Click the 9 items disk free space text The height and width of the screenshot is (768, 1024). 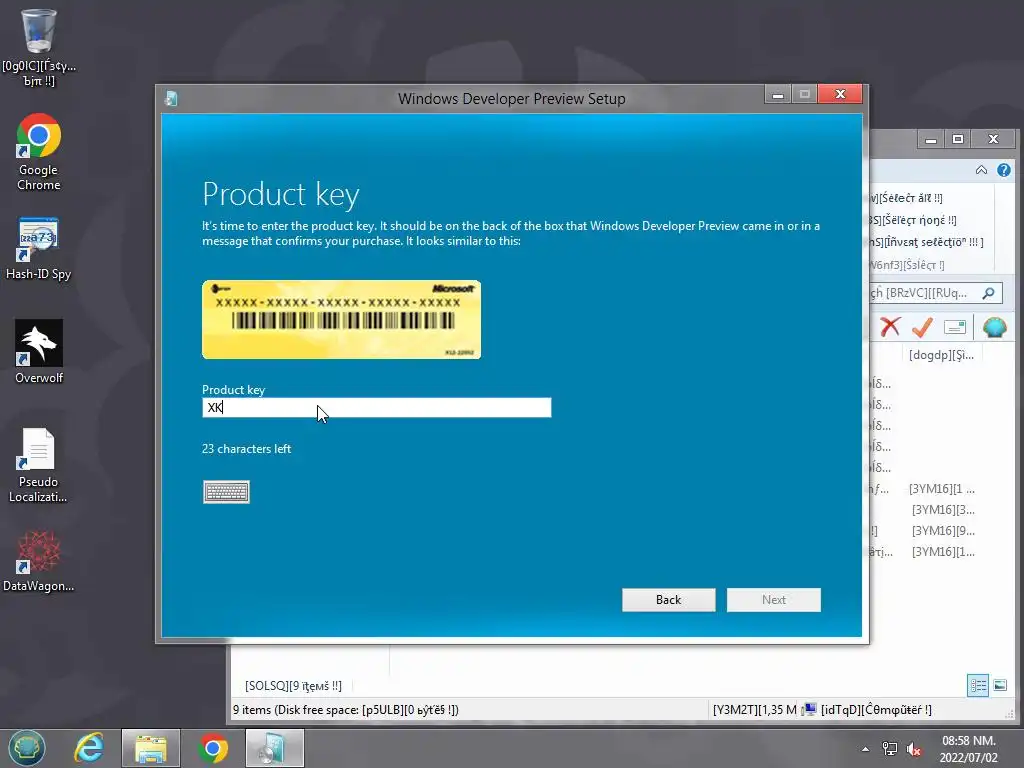click(346, 710)
